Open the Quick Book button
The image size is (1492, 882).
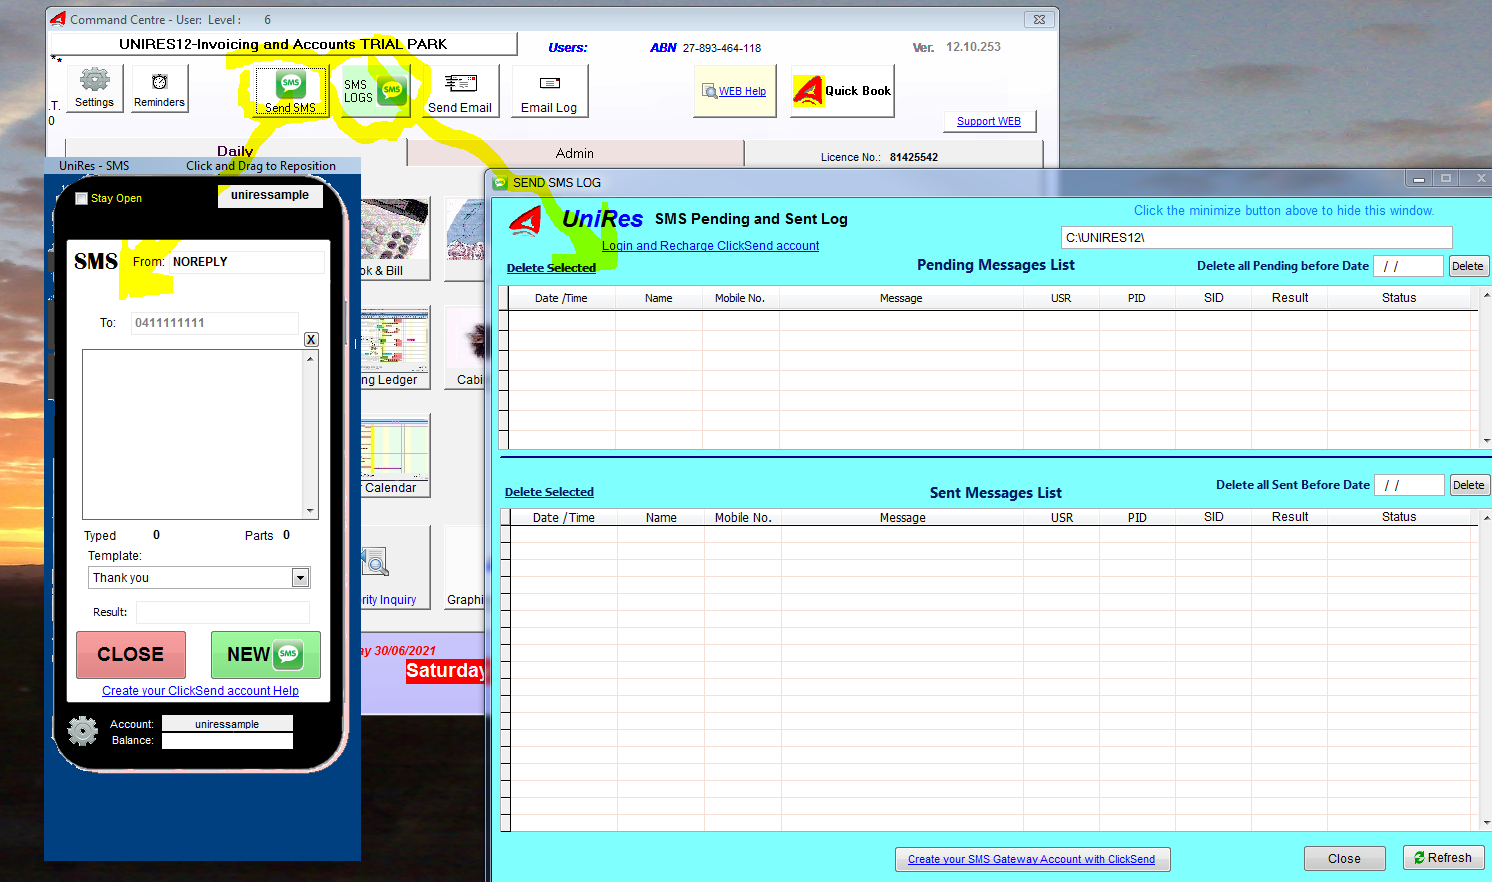pyautogui.click(x=842, y=91)
